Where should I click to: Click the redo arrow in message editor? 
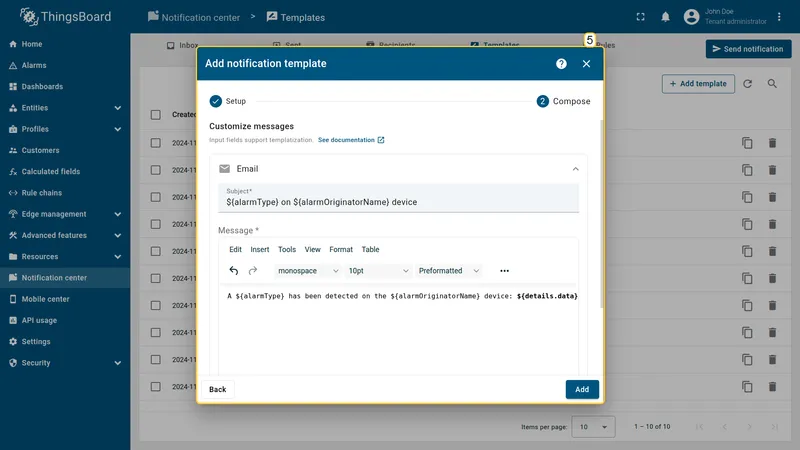253,271
